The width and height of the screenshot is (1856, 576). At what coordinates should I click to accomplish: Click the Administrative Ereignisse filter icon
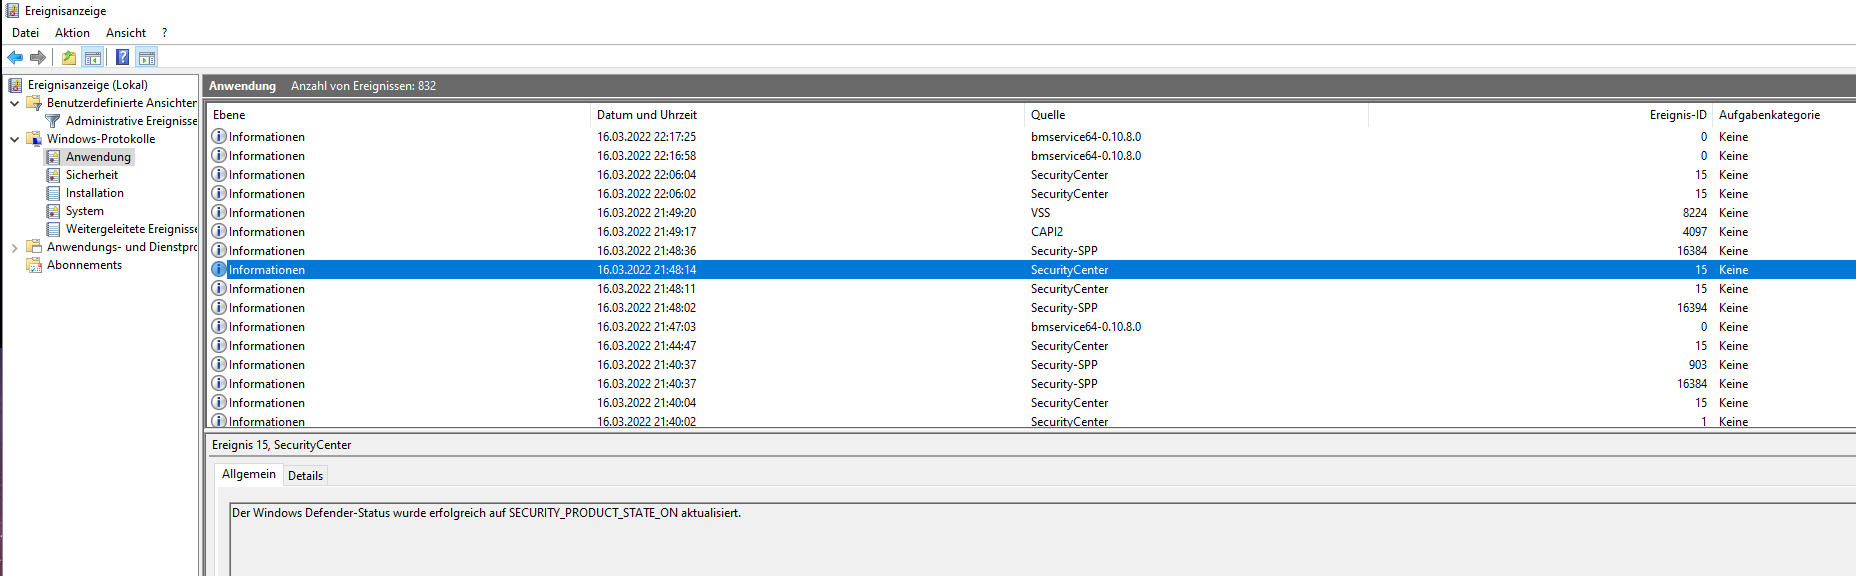coord(53,121)
